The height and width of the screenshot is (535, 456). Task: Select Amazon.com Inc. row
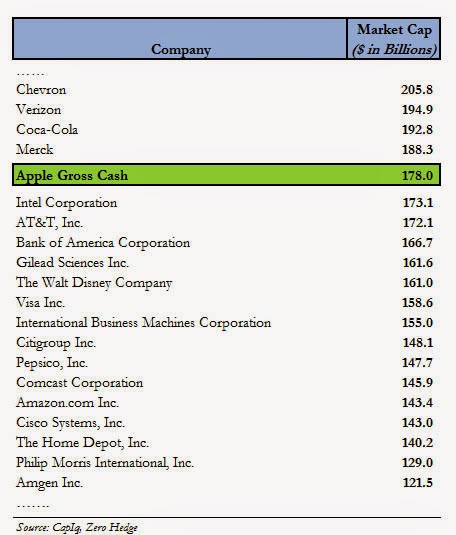point(225,403)
